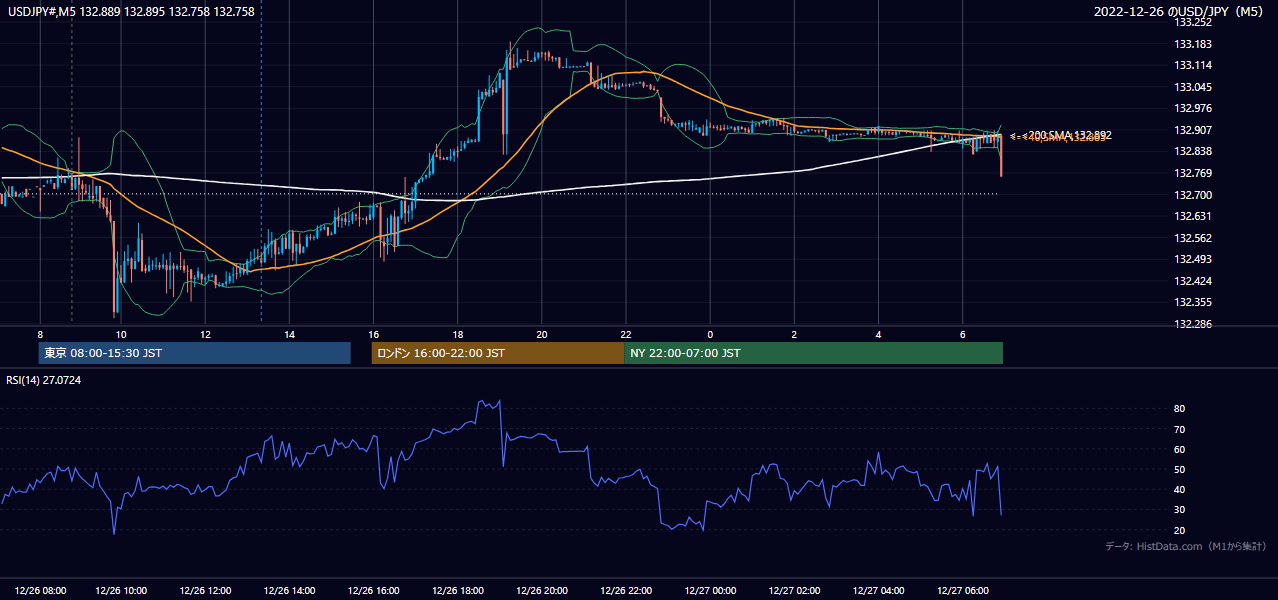Screen dimensions: 1278x600
Task: Select hour label 12 under price chart
Action: coord(204,334)
